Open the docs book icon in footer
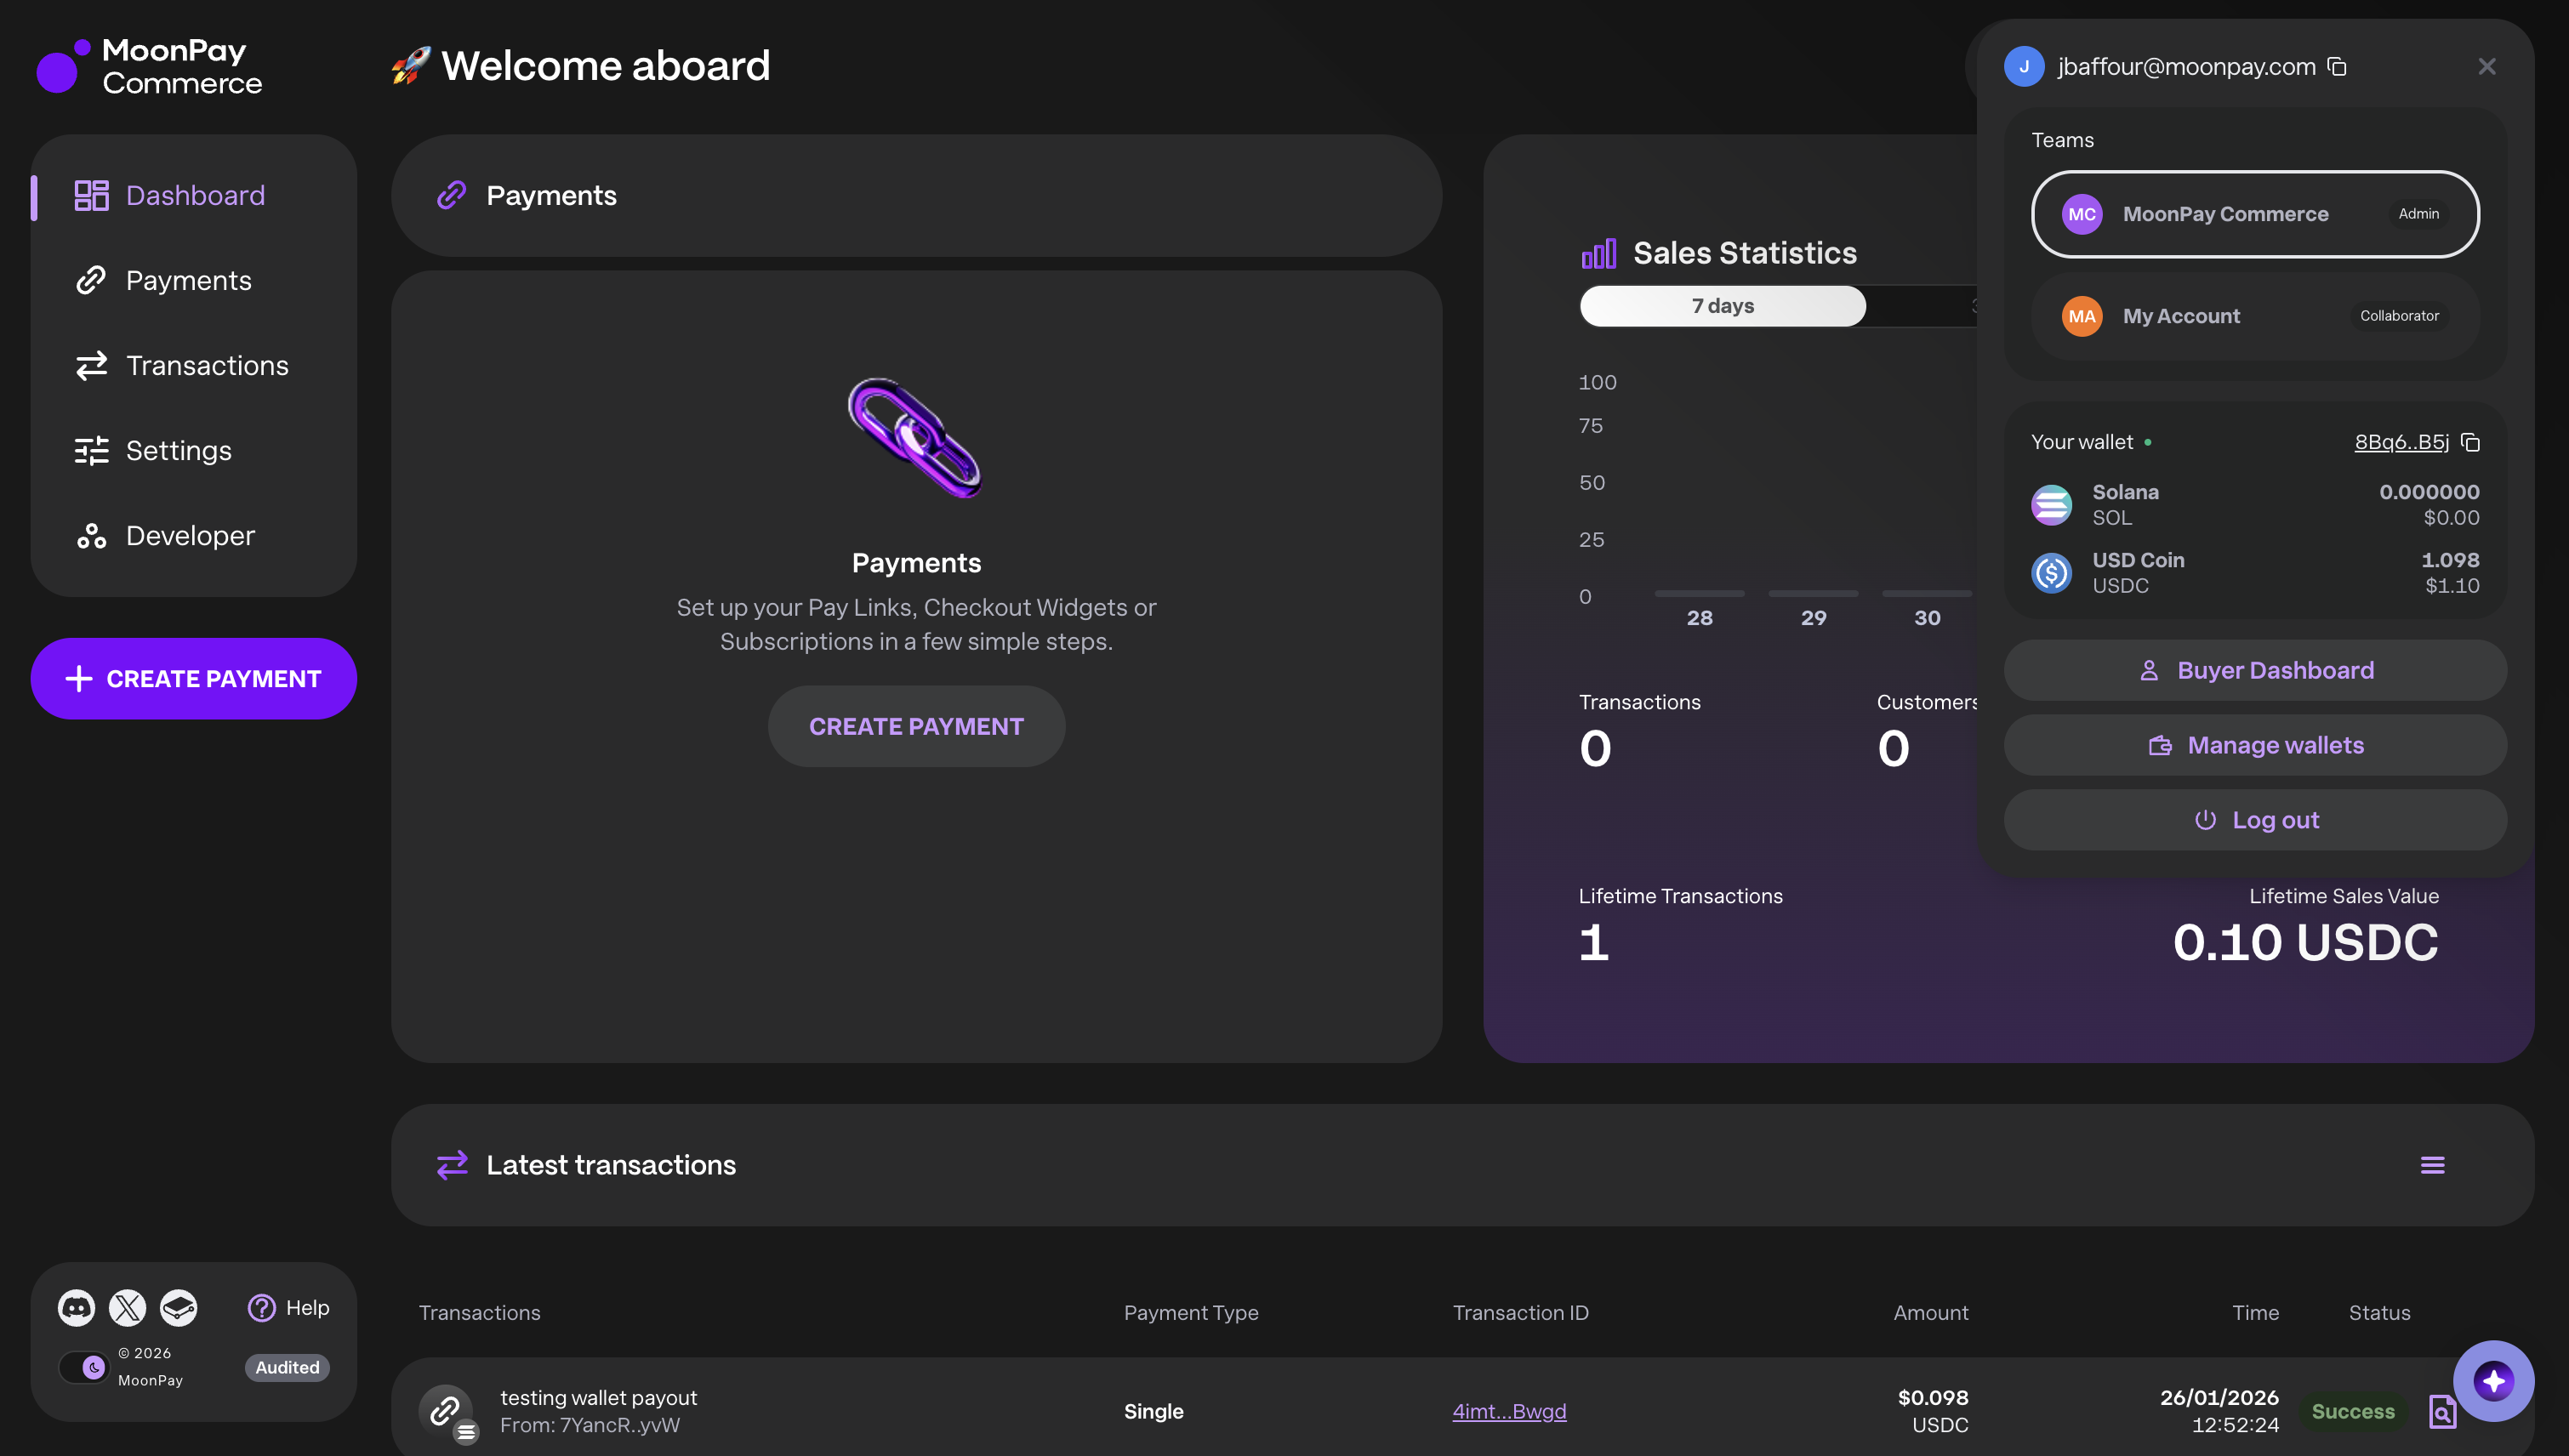 click(x=179, y=1307)
